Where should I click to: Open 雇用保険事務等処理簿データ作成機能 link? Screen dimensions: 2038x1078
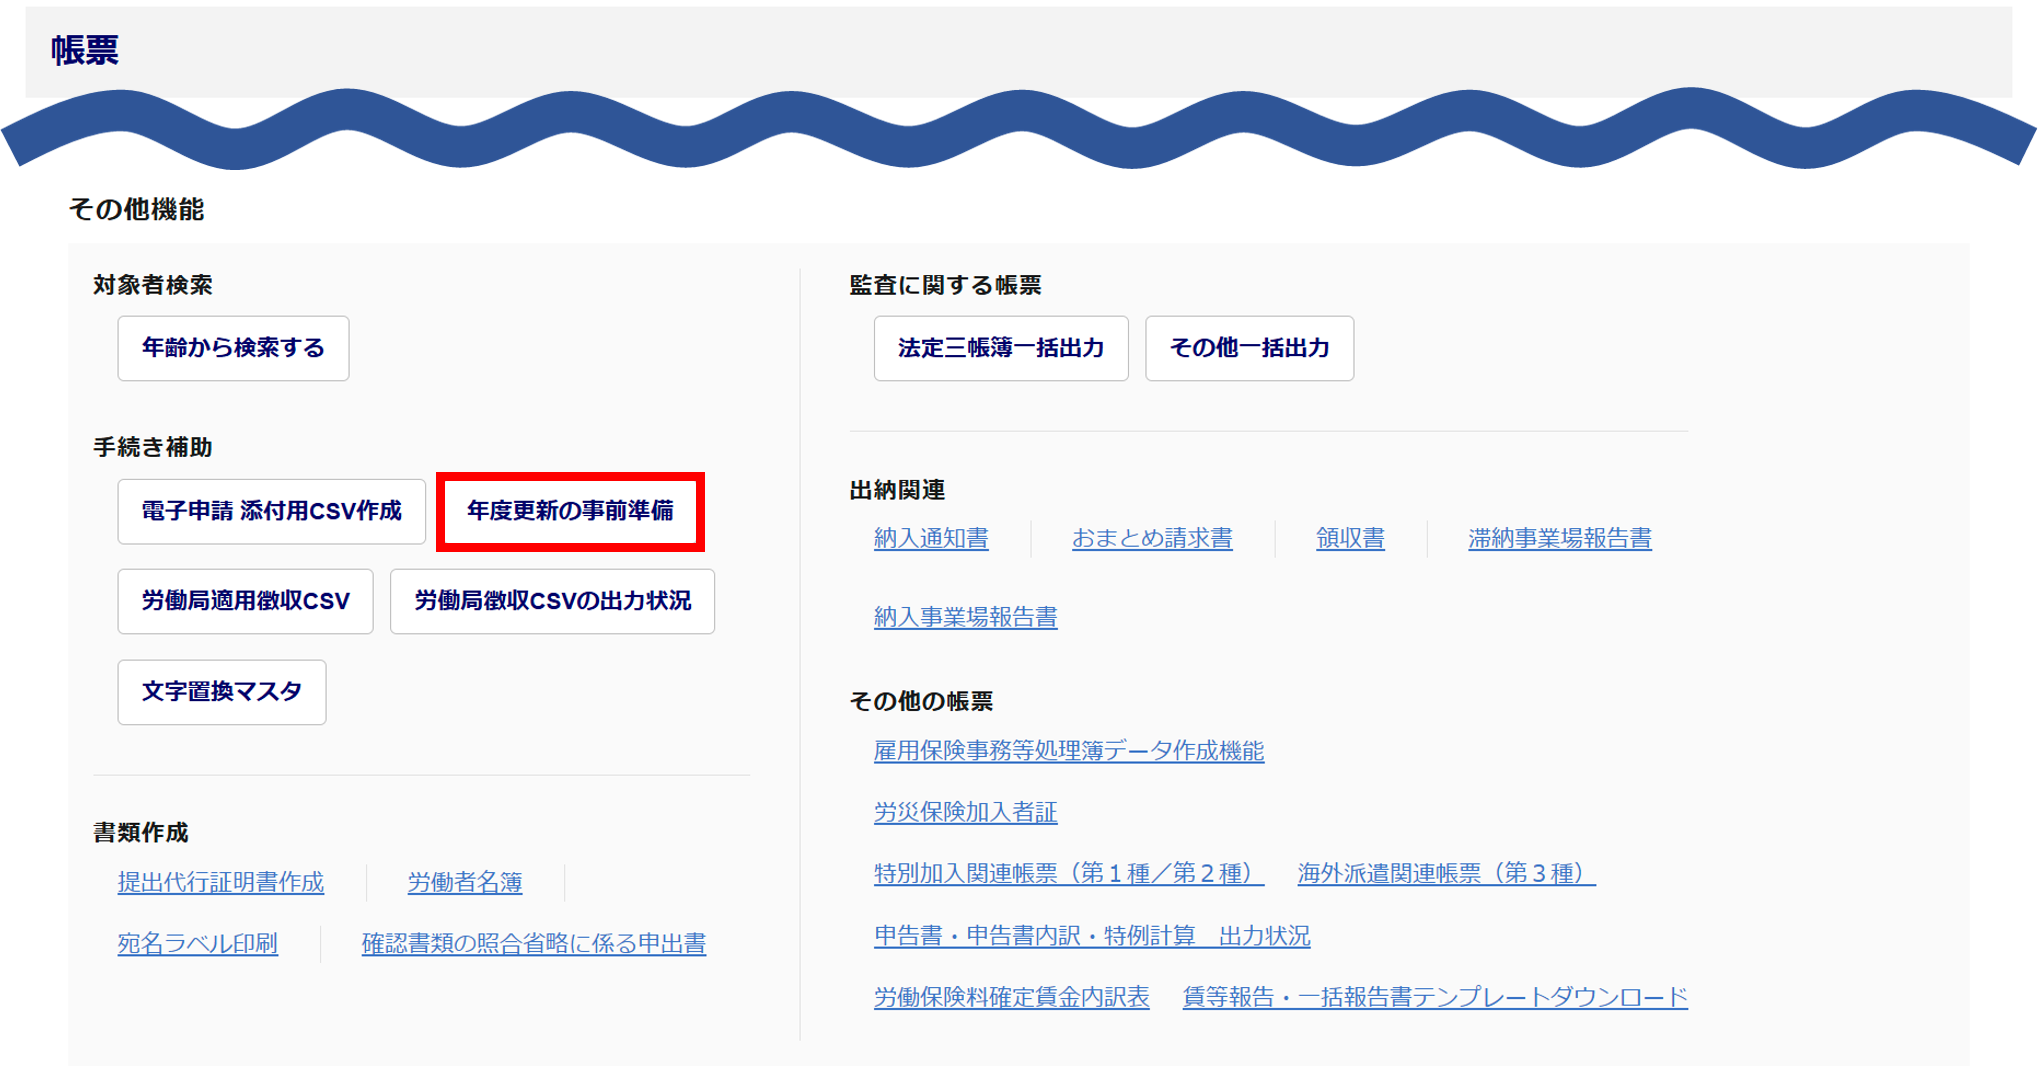(1069, 751)
